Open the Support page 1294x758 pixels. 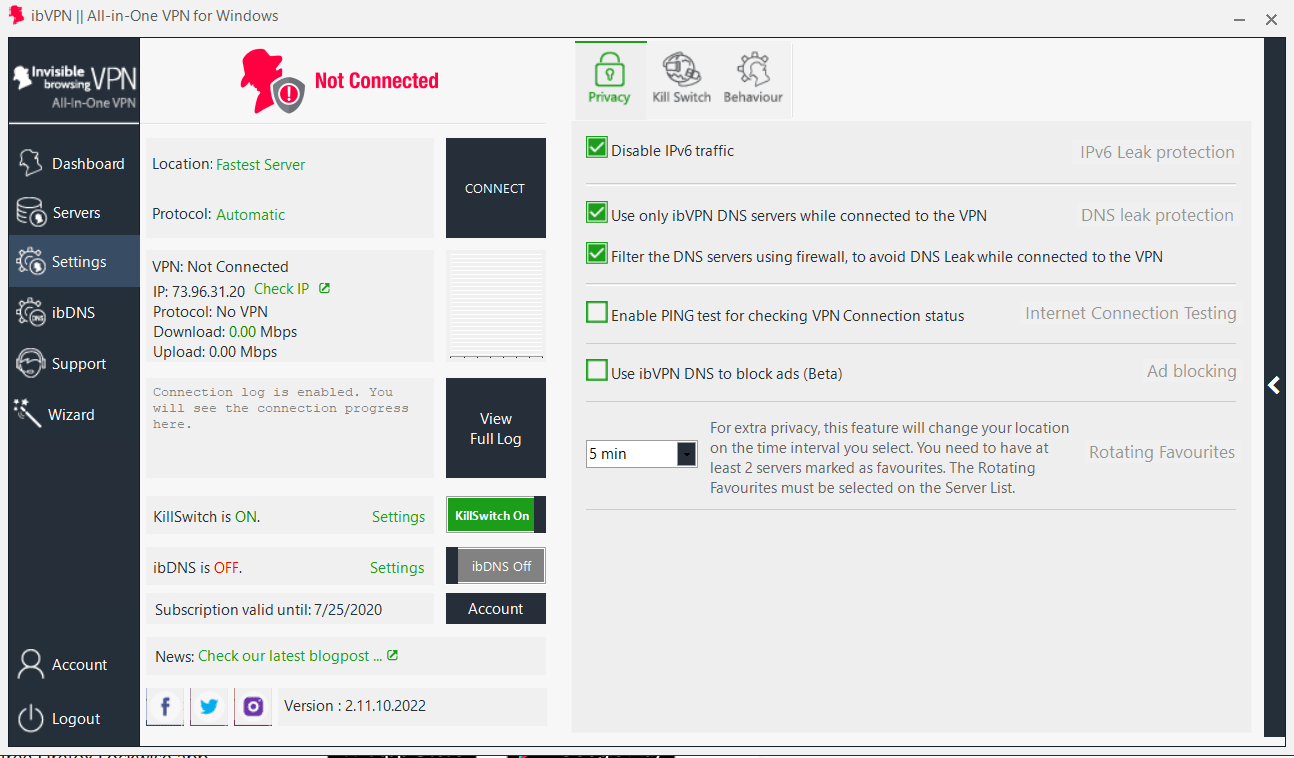(74, 363)
